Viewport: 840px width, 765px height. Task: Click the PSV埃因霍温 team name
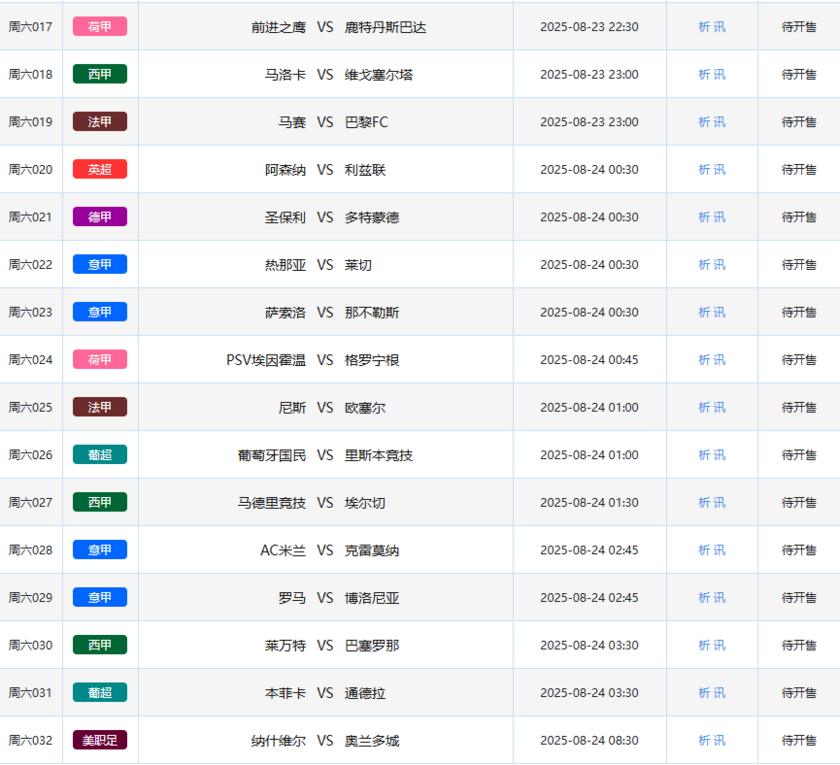click(x=266, y=360)
